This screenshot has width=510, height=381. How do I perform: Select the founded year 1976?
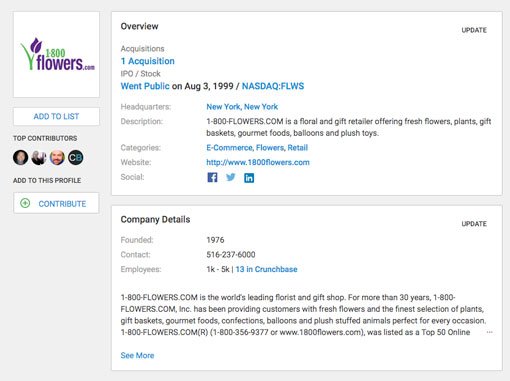pyautogui.click(x=215, y=240)
